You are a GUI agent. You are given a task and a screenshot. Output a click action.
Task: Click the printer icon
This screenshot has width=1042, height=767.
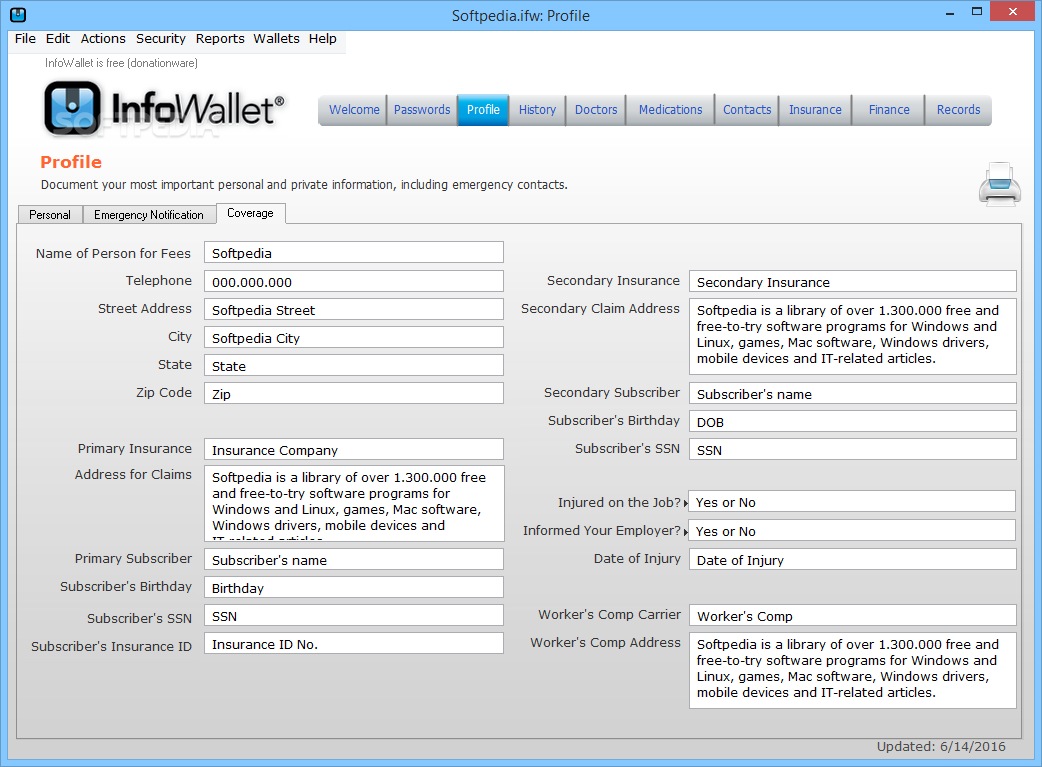coord(999,184)
